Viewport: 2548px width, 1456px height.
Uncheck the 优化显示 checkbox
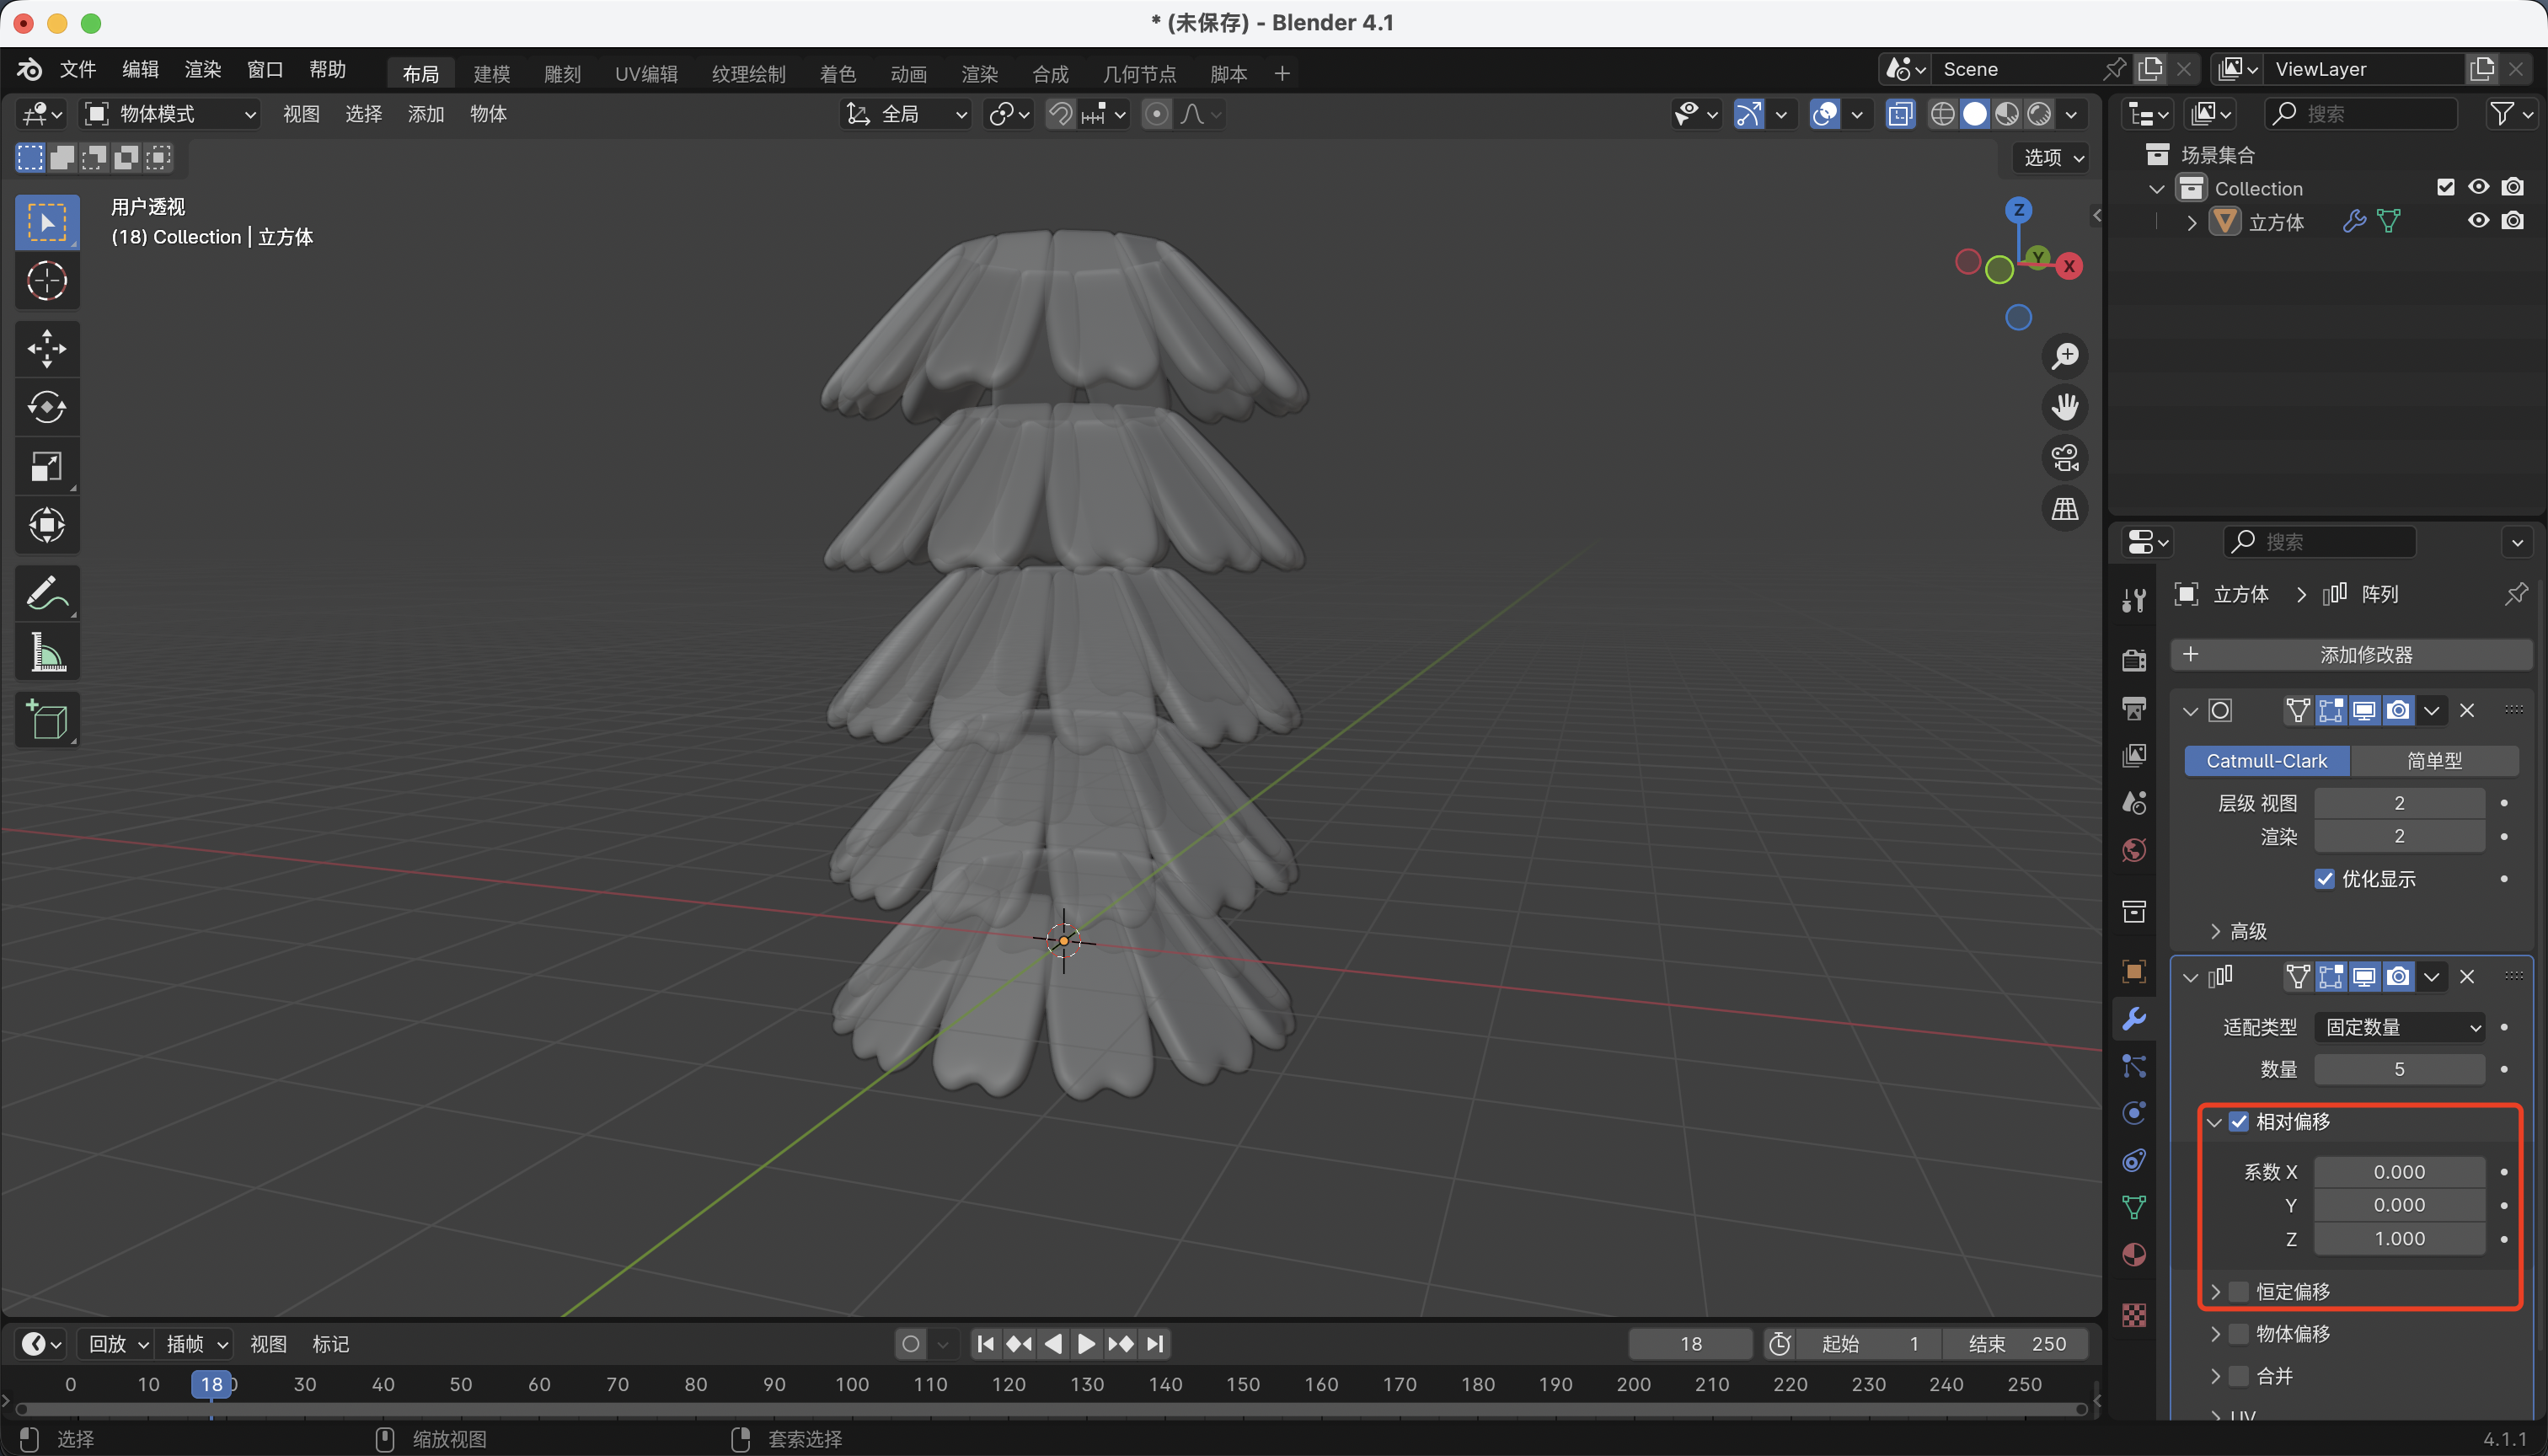(2325, 879)
